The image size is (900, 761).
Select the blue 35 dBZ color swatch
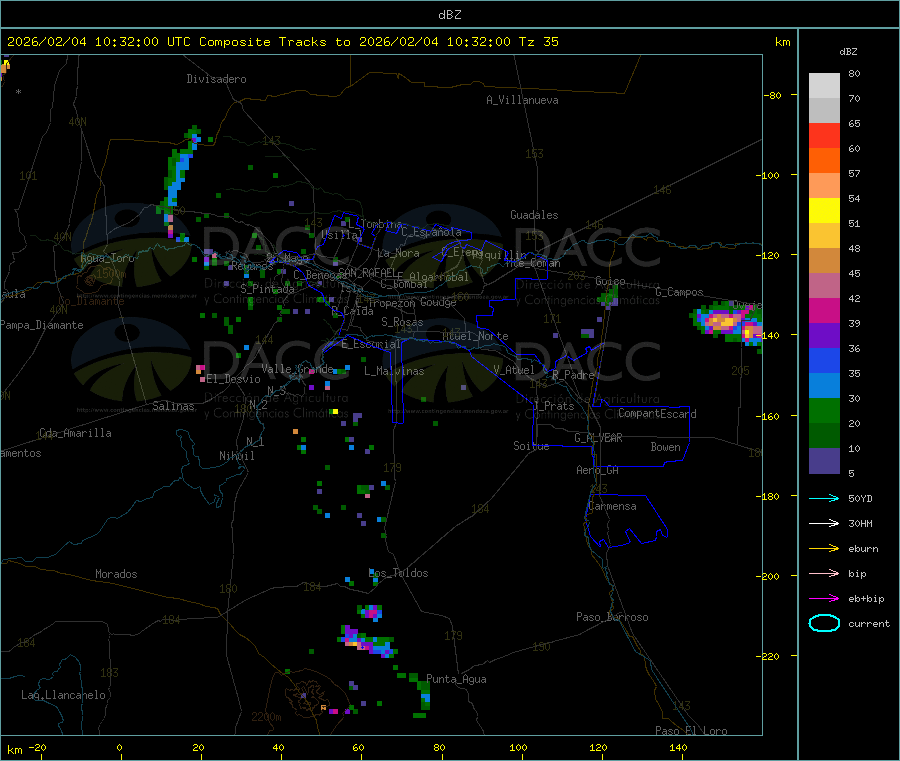coord(824,360)
